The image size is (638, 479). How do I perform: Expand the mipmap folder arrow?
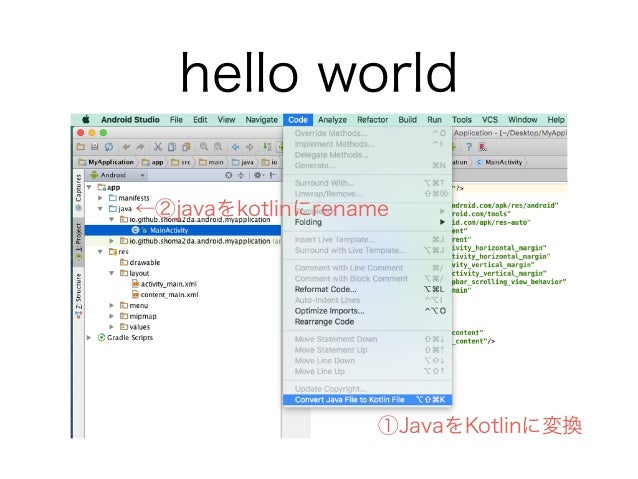click(x=111, y=316)
